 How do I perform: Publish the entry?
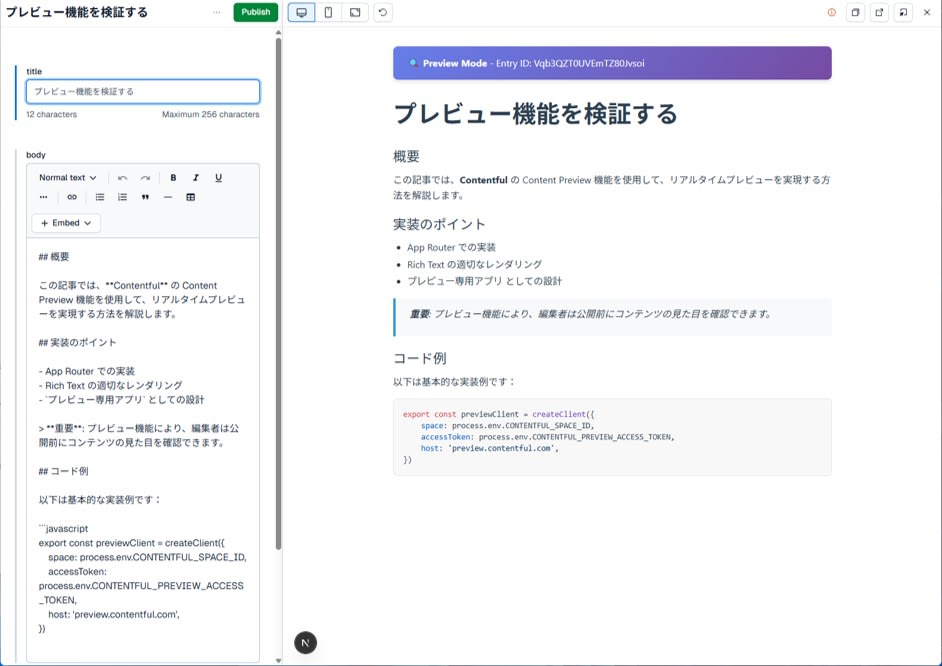tap(256, 12)
